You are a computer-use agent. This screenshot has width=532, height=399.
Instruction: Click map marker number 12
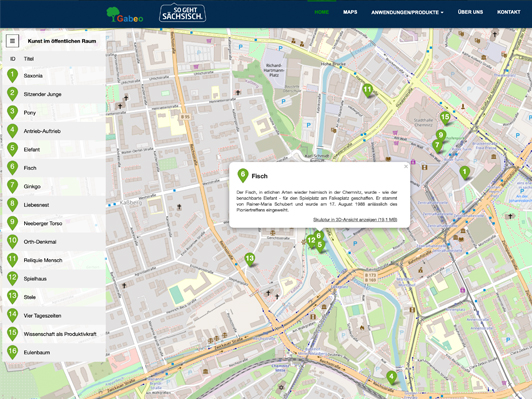click(x=311, y=241)
